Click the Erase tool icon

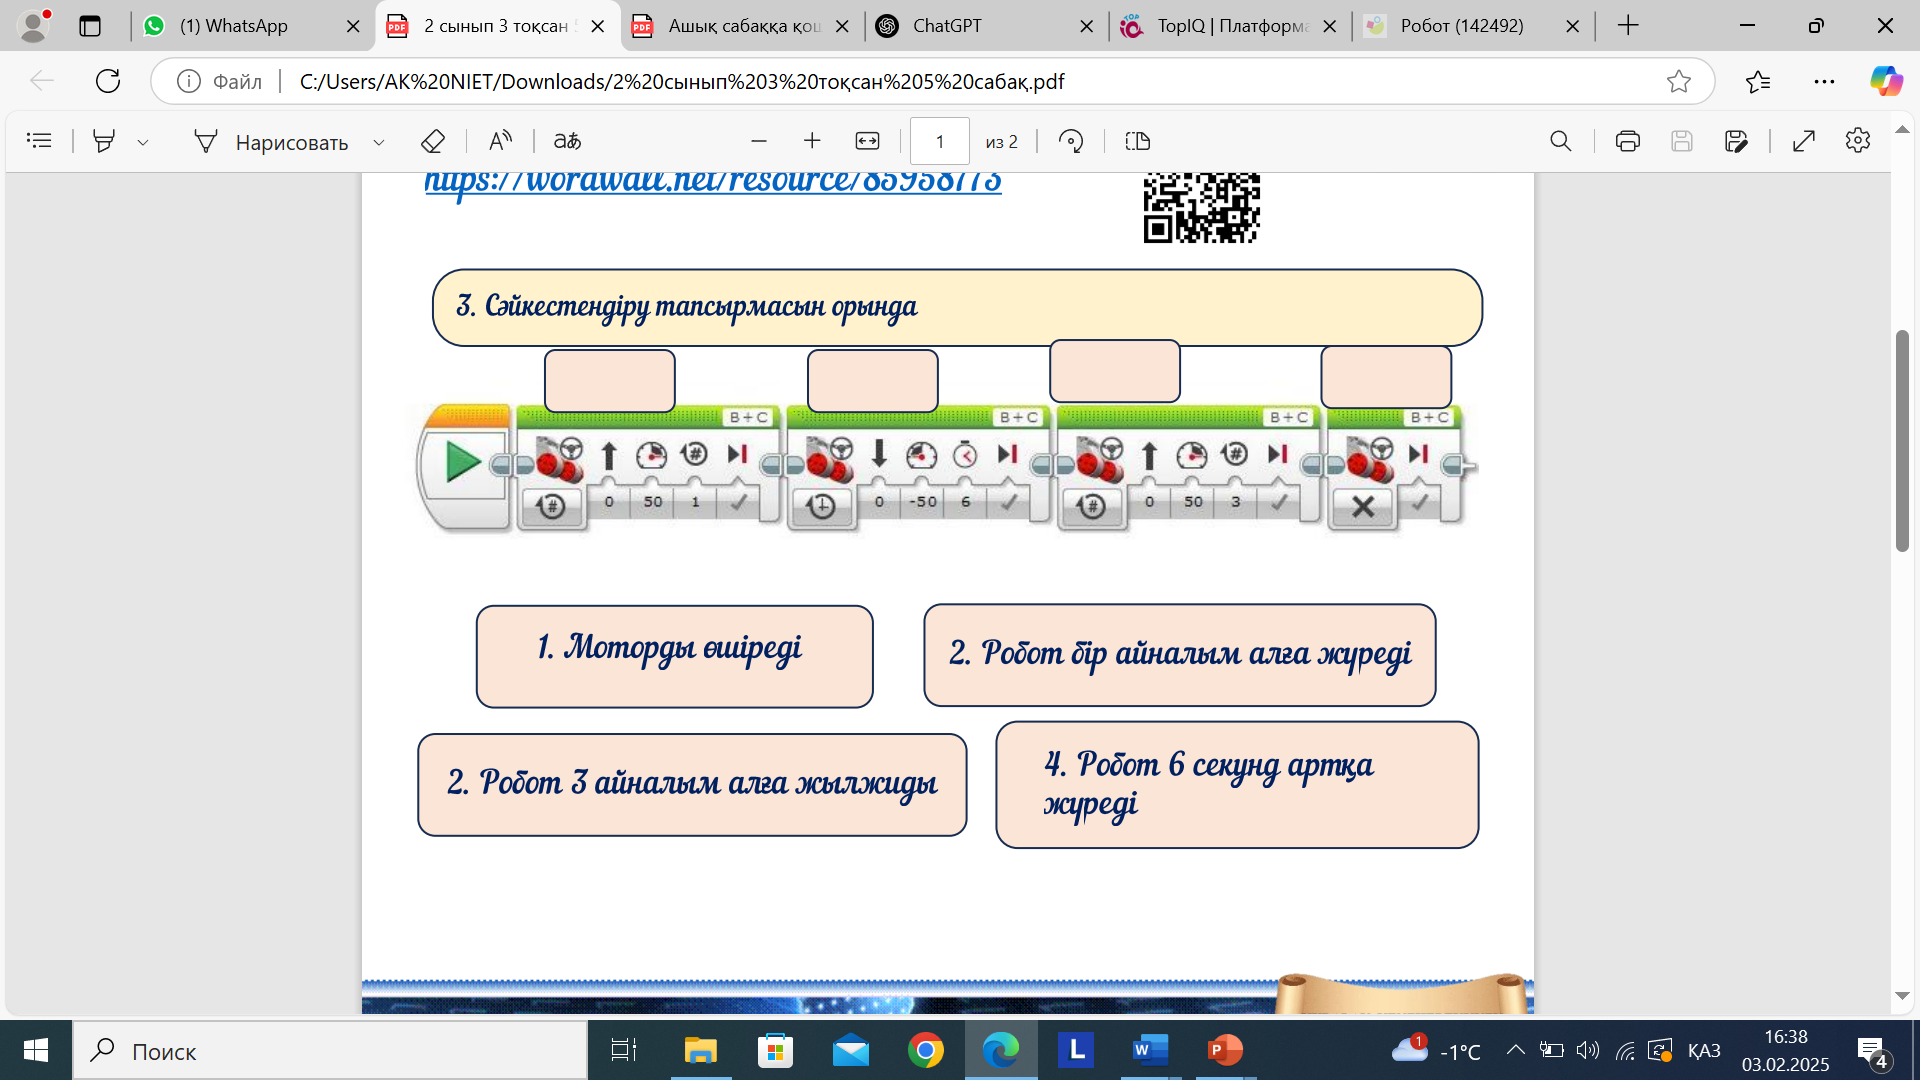(x=432, y=141)
